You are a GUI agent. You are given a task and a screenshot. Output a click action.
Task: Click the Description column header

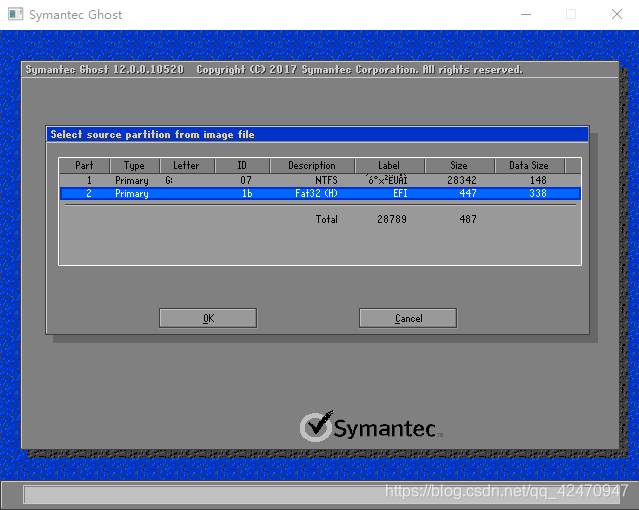tap(312, 166)
